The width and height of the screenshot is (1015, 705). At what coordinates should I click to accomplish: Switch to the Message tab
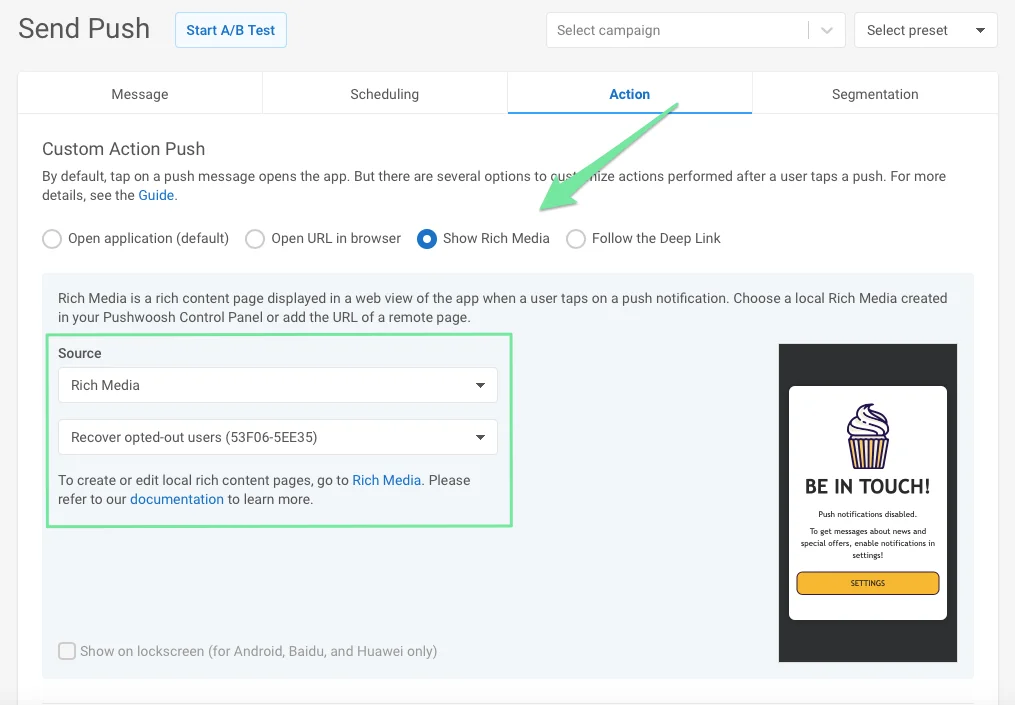[x=140, y=94]
